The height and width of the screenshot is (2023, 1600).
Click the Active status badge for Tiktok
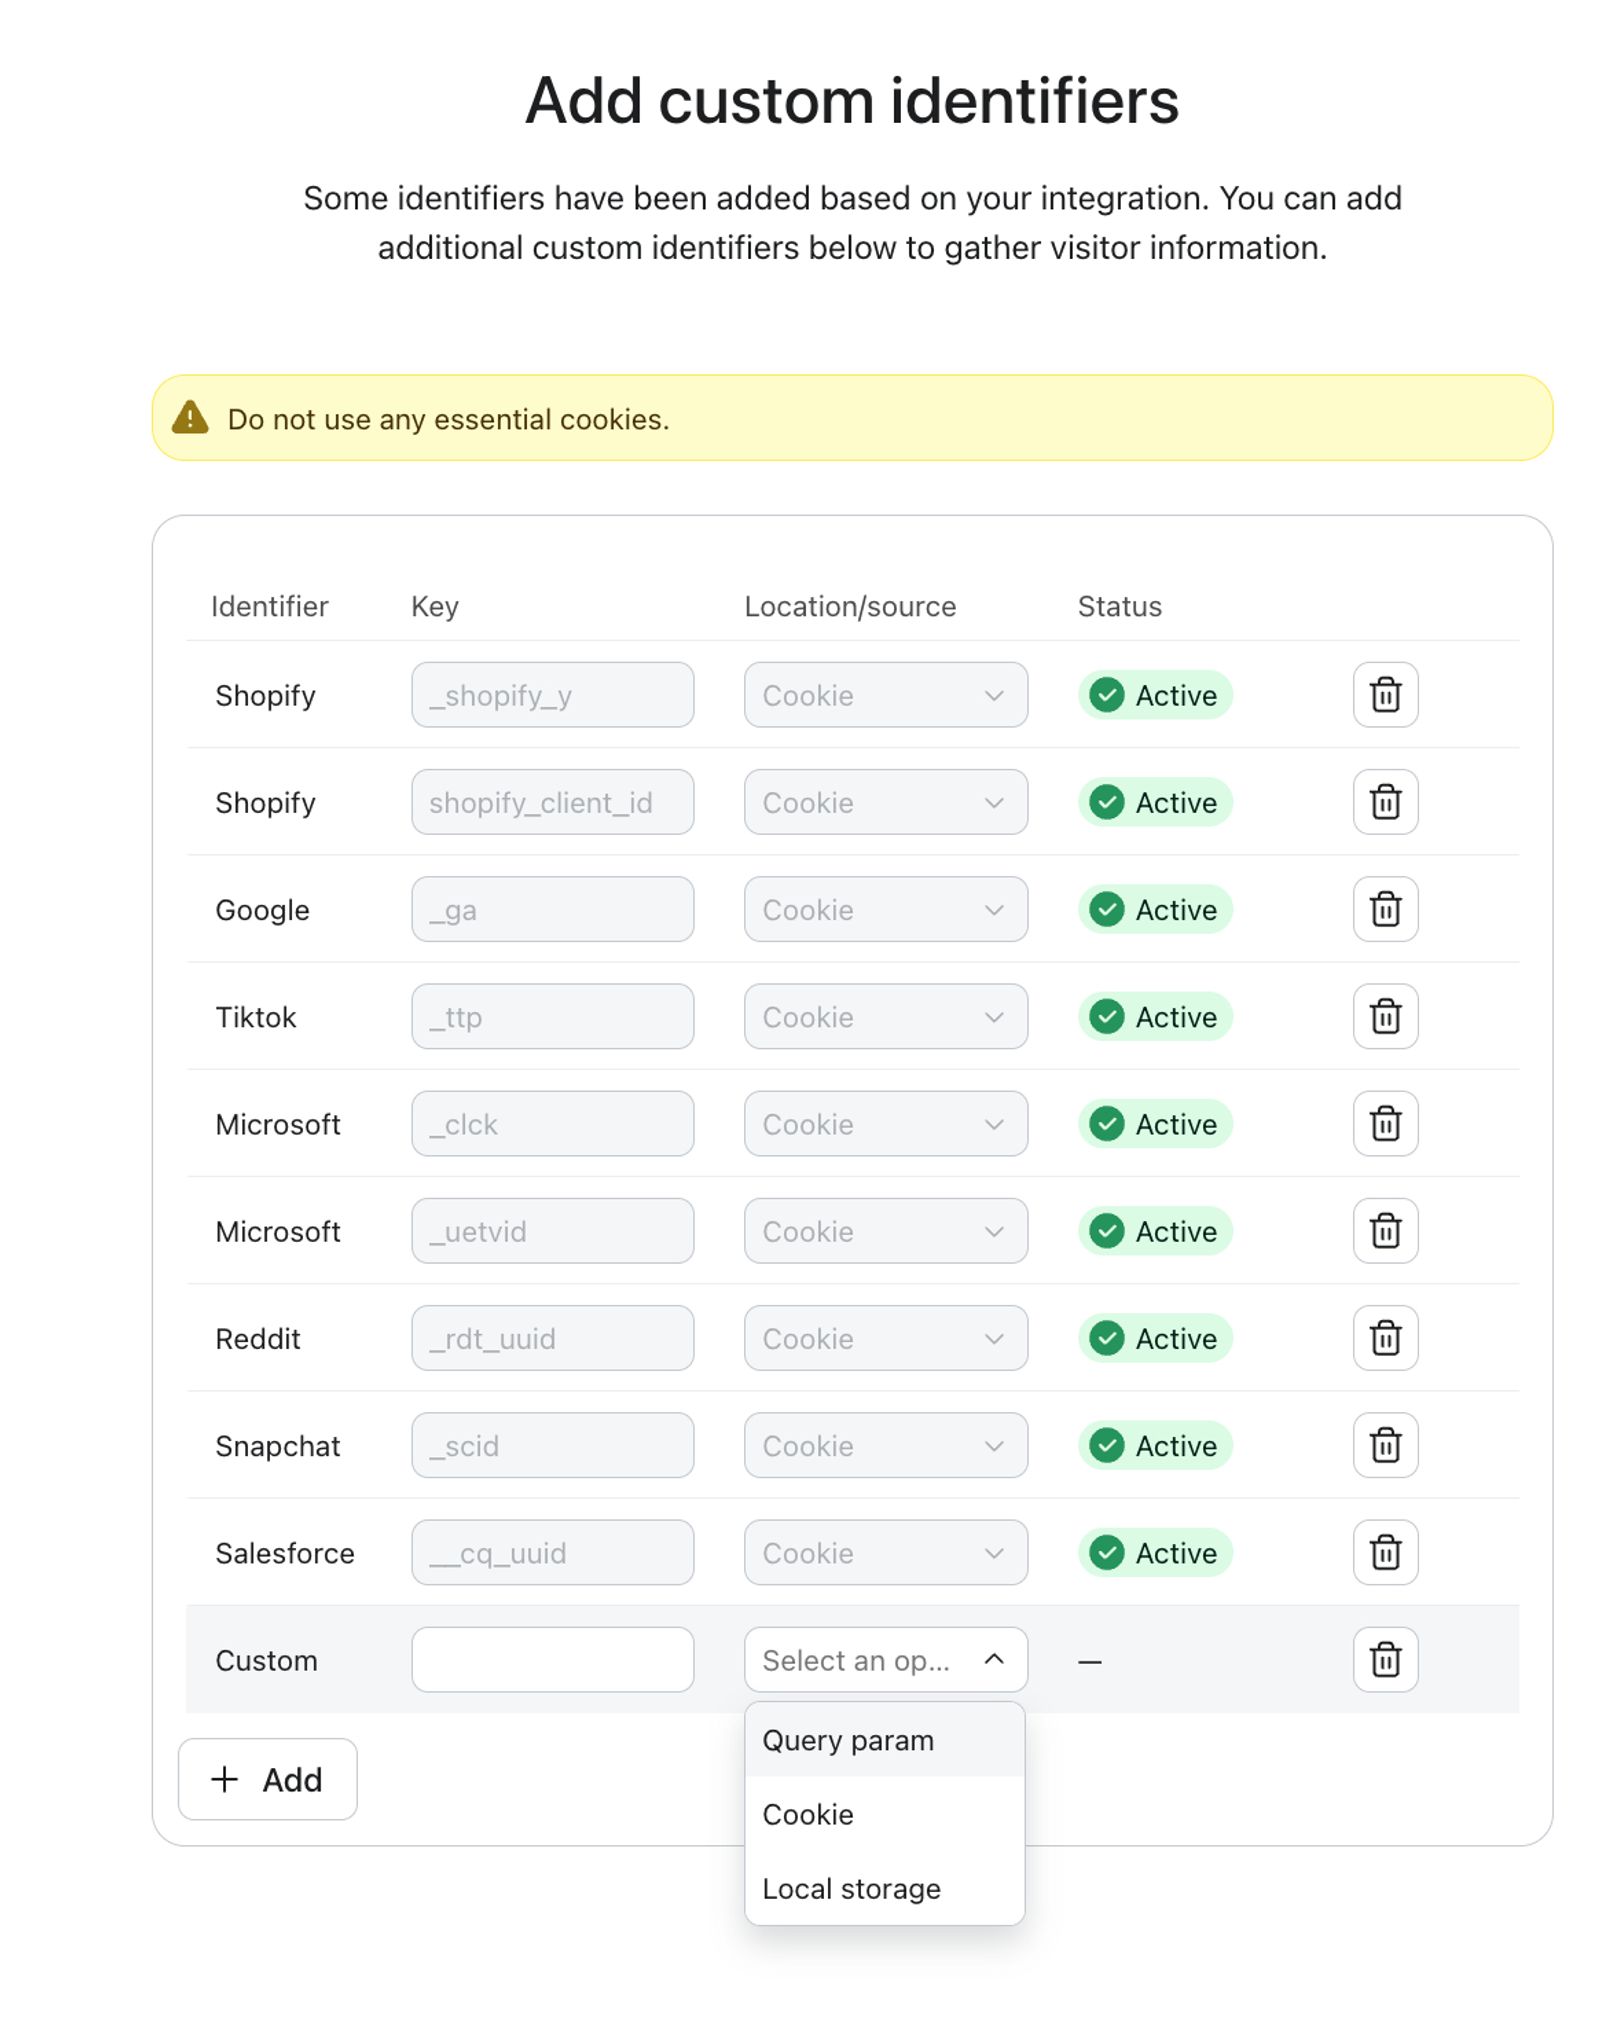1155,1016
